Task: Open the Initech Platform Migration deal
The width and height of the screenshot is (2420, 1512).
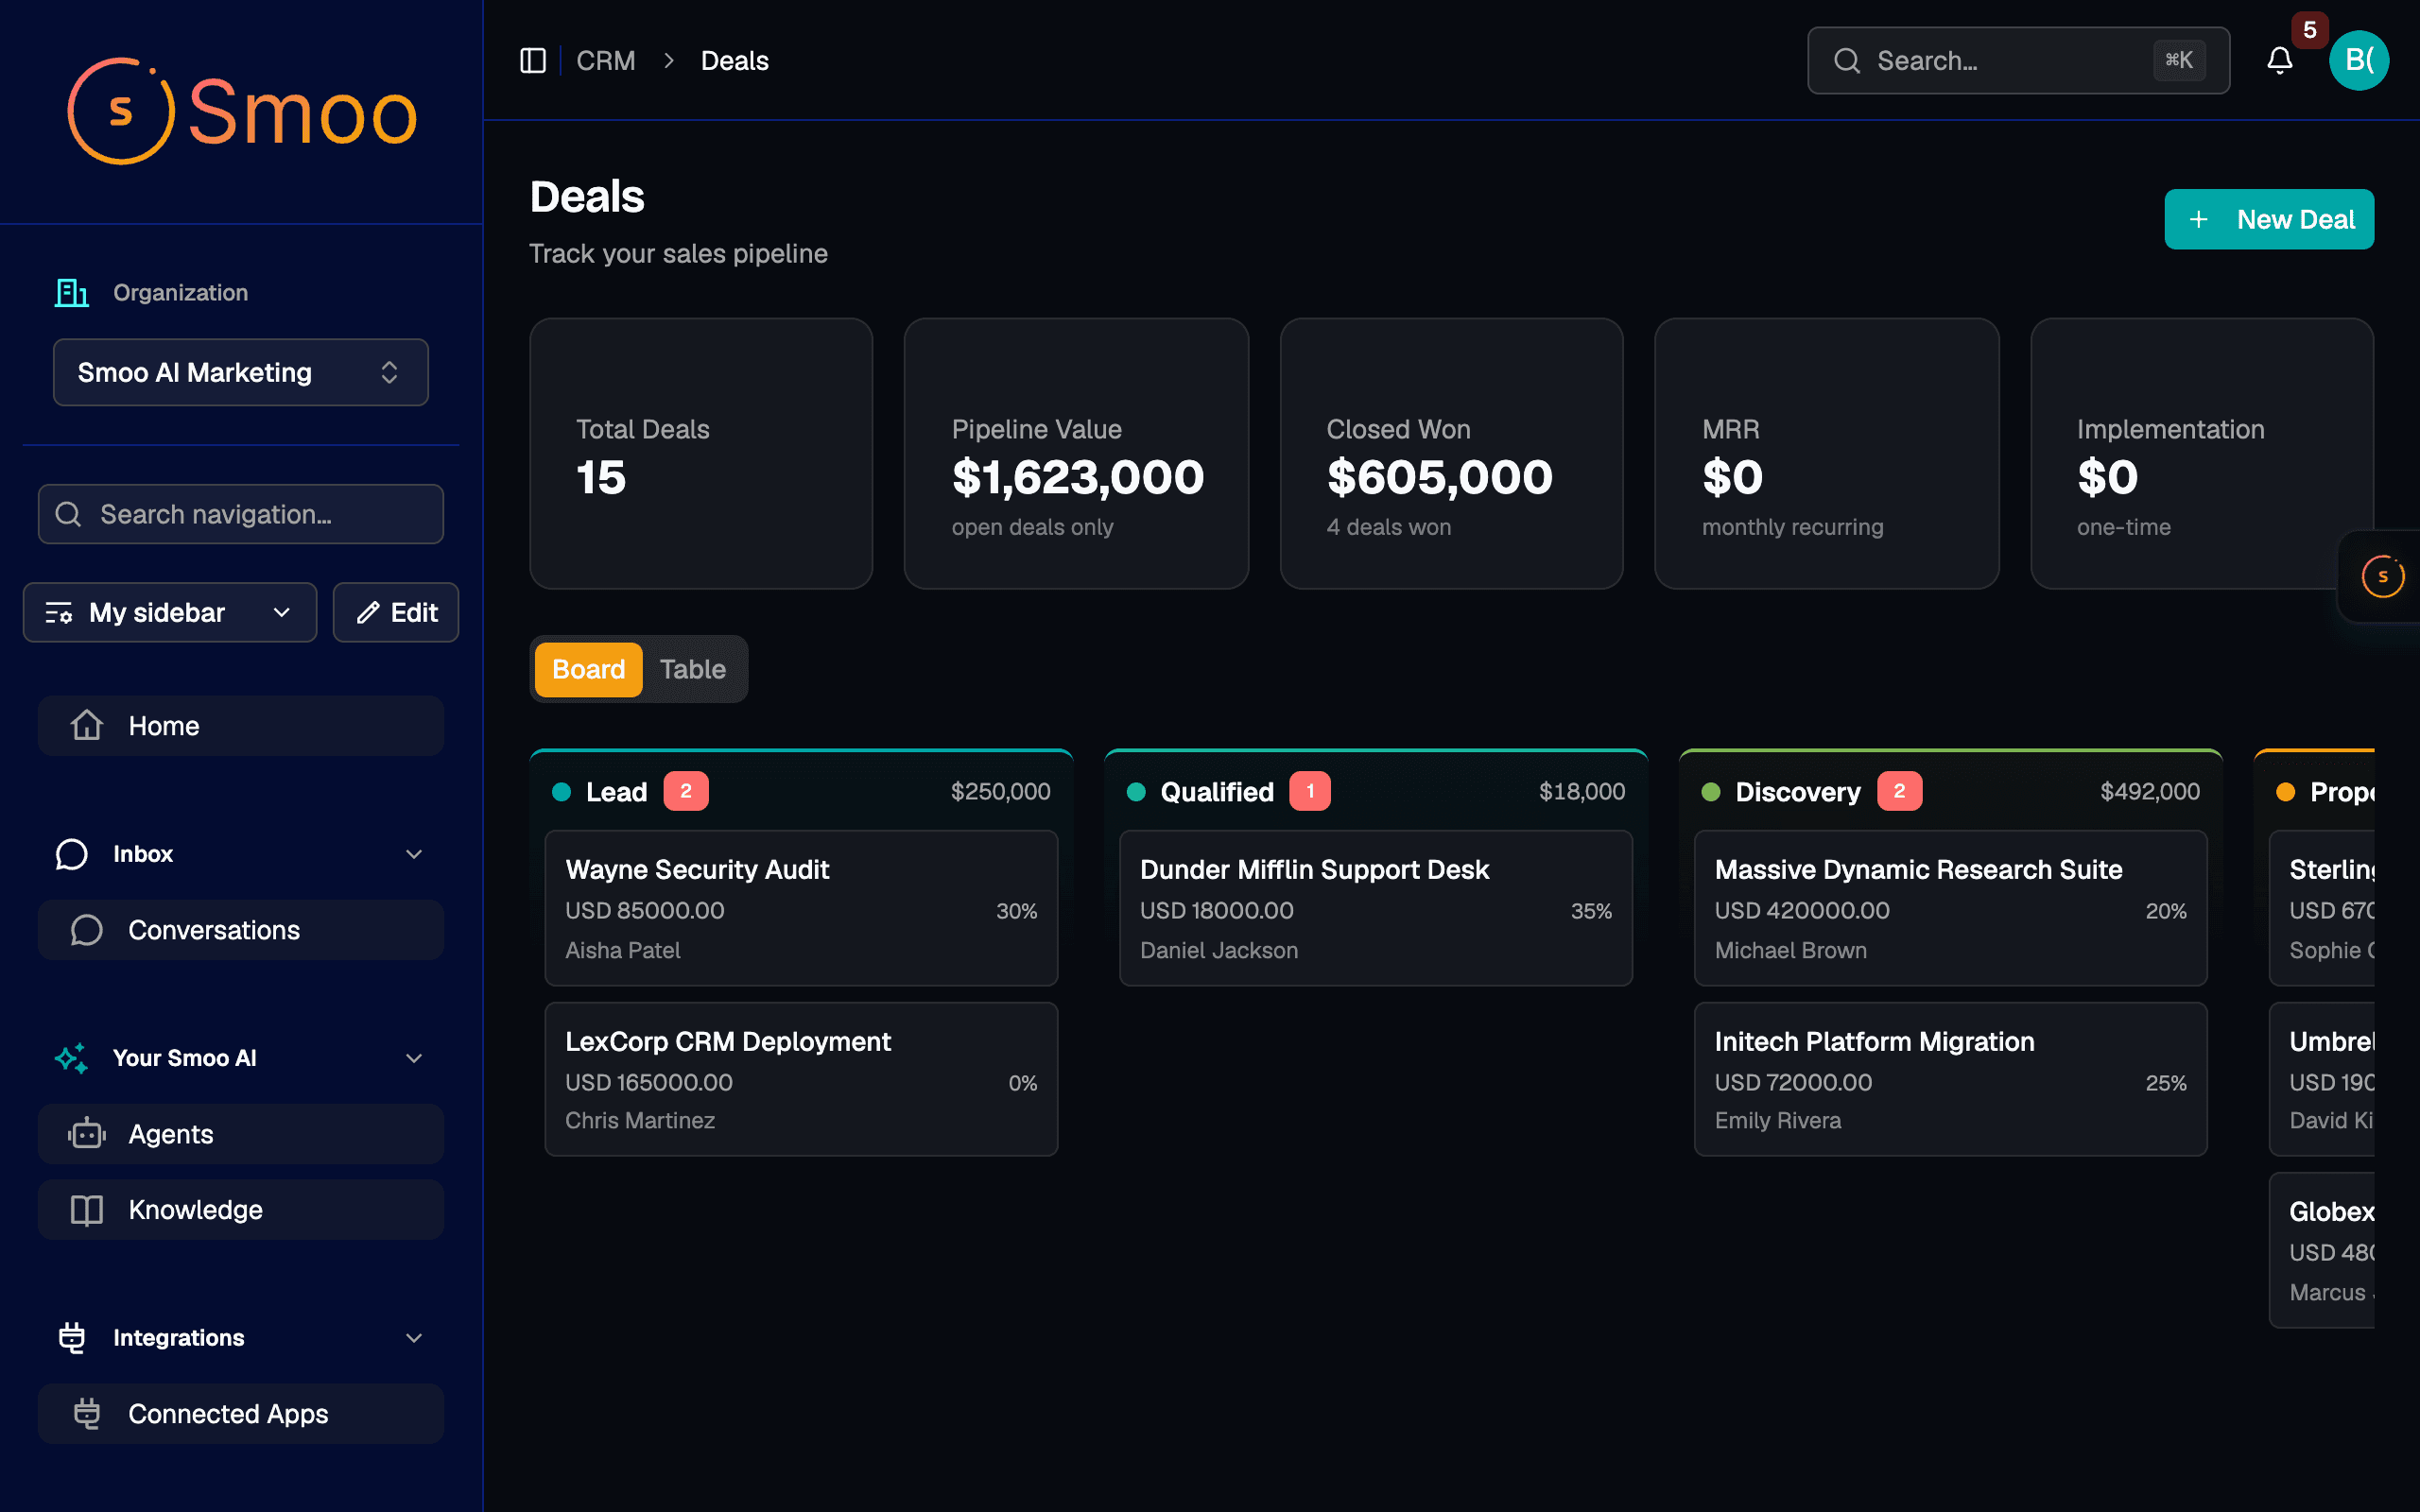Action: 1950,1080
